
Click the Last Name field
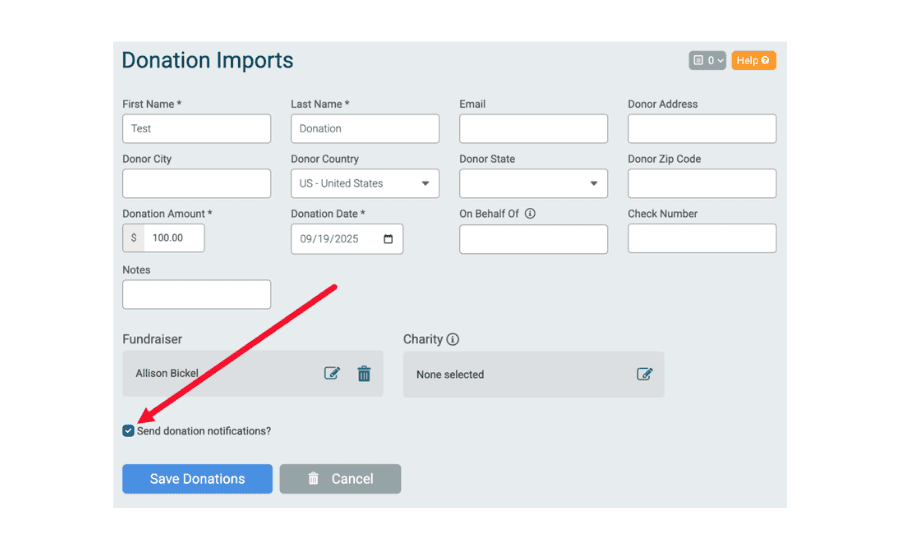tap(365, 129)
